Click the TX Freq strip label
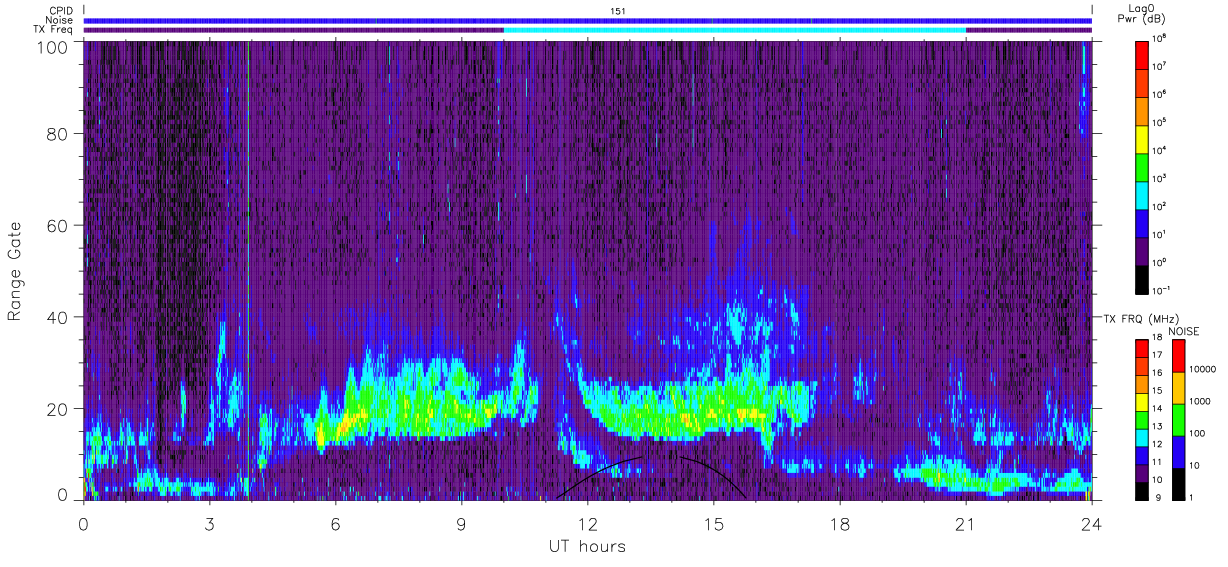This screenshot has height=567, width=1228. (53, 30)
